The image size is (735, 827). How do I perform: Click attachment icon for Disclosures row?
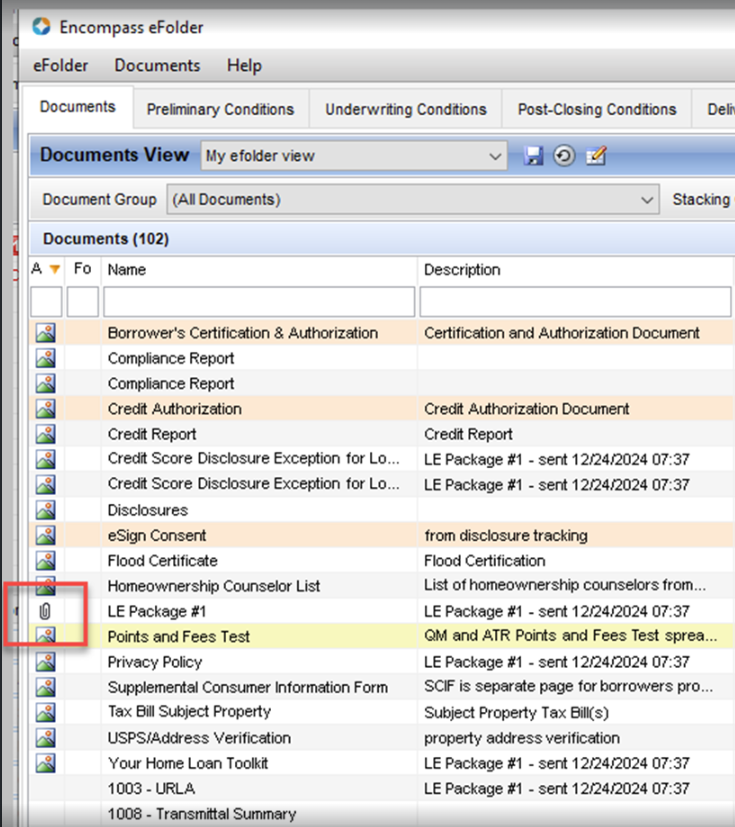pos(46,510)
